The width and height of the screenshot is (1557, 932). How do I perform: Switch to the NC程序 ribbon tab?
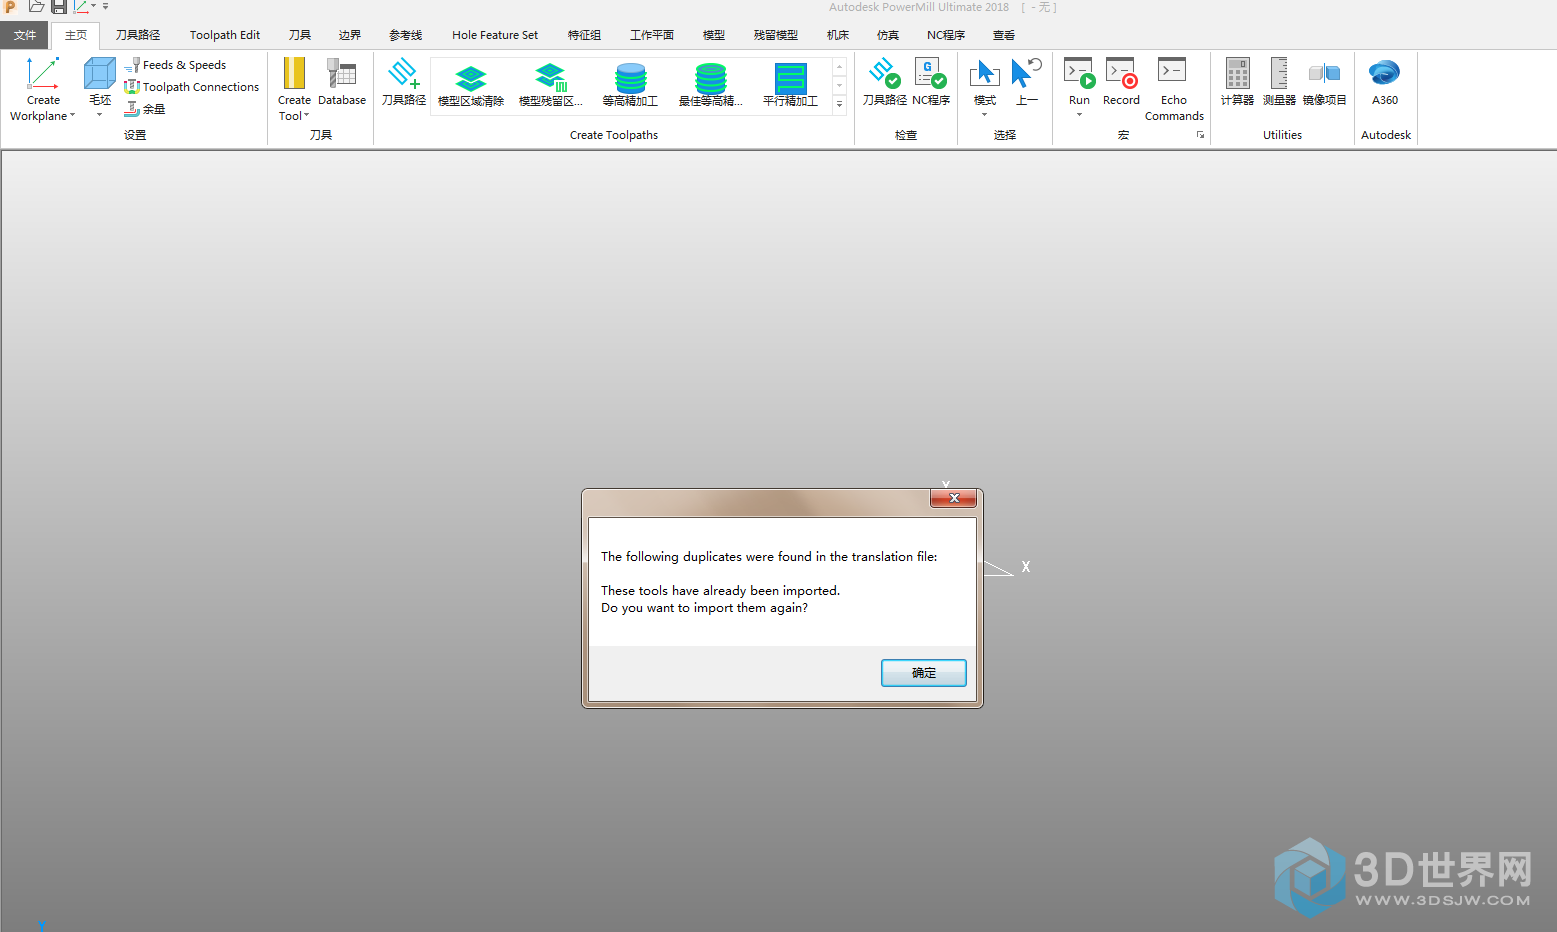point(946,35)
